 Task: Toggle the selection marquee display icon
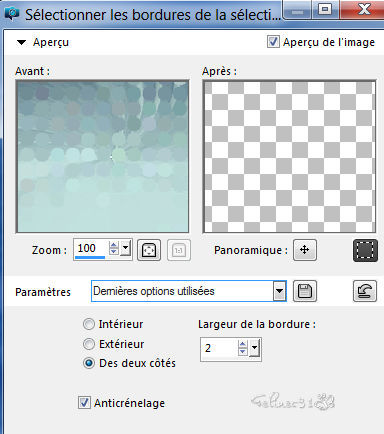(x=365, y=250)
